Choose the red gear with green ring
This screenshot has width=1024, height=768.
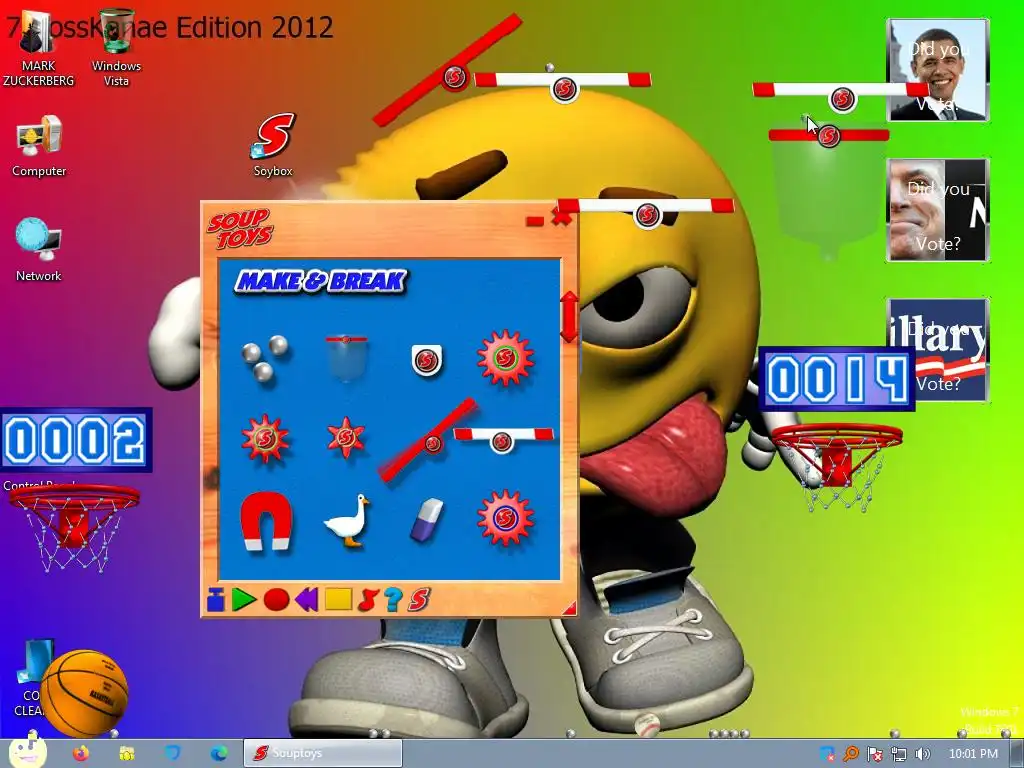(505, 358)
